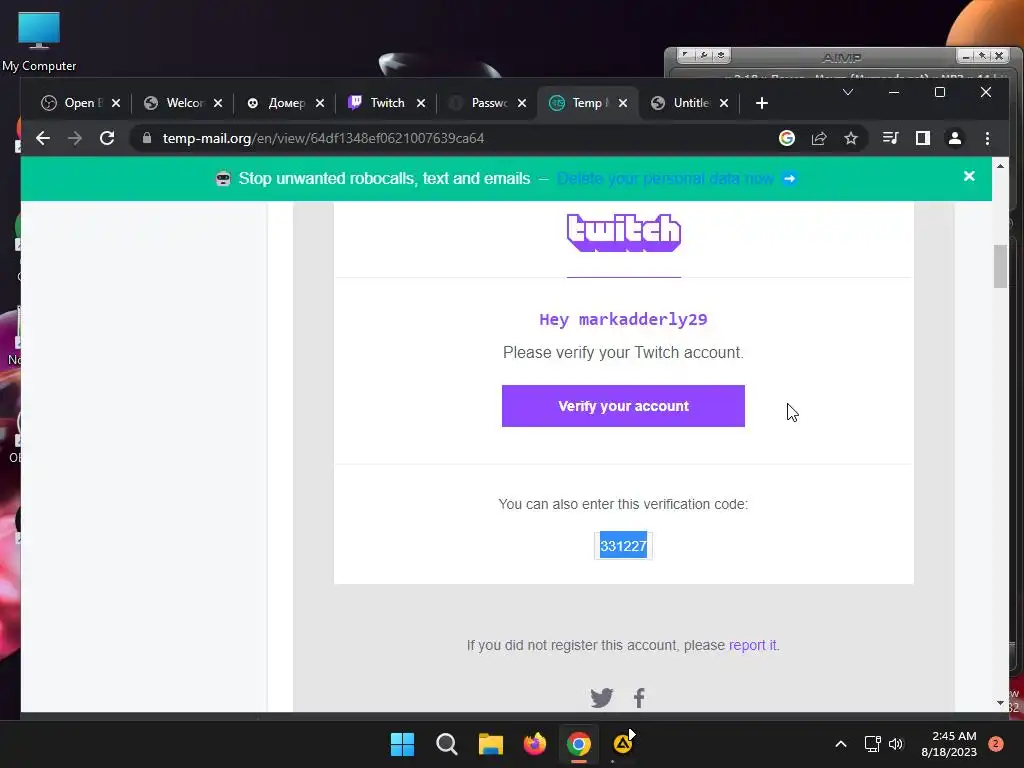The height and width of the screenshot is (768, 1024).
Task: Click Hey markadderly29 heading text
Action: 623,319
